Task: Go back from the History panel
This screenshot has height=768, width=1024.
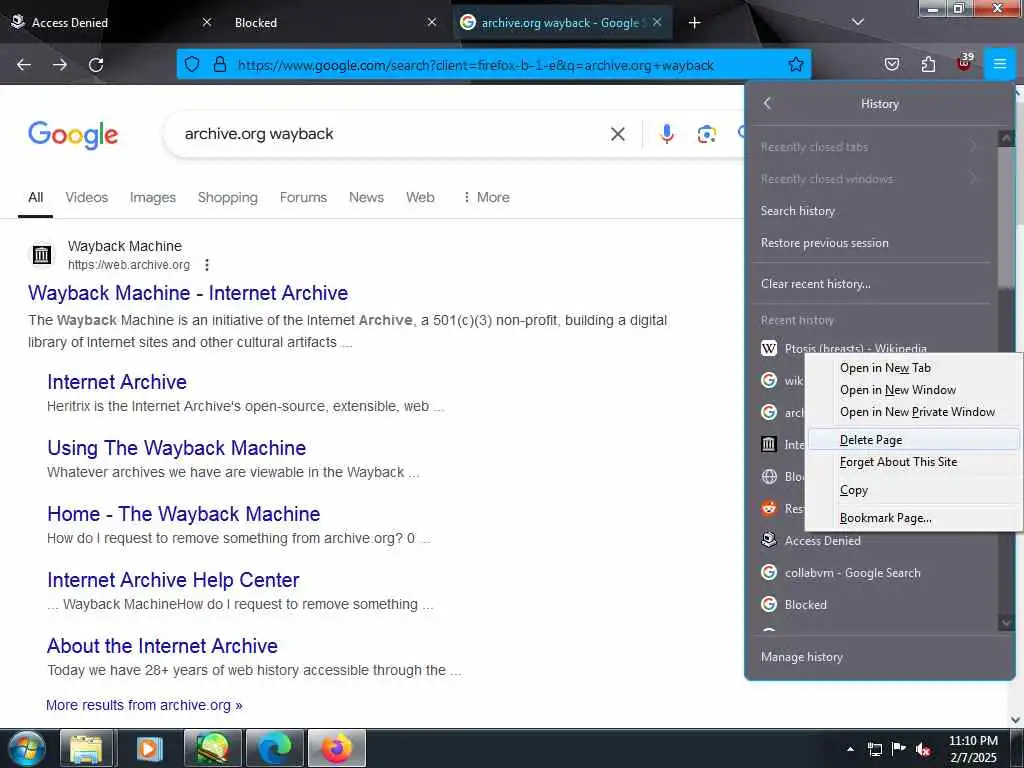Action: coord(767,103)
